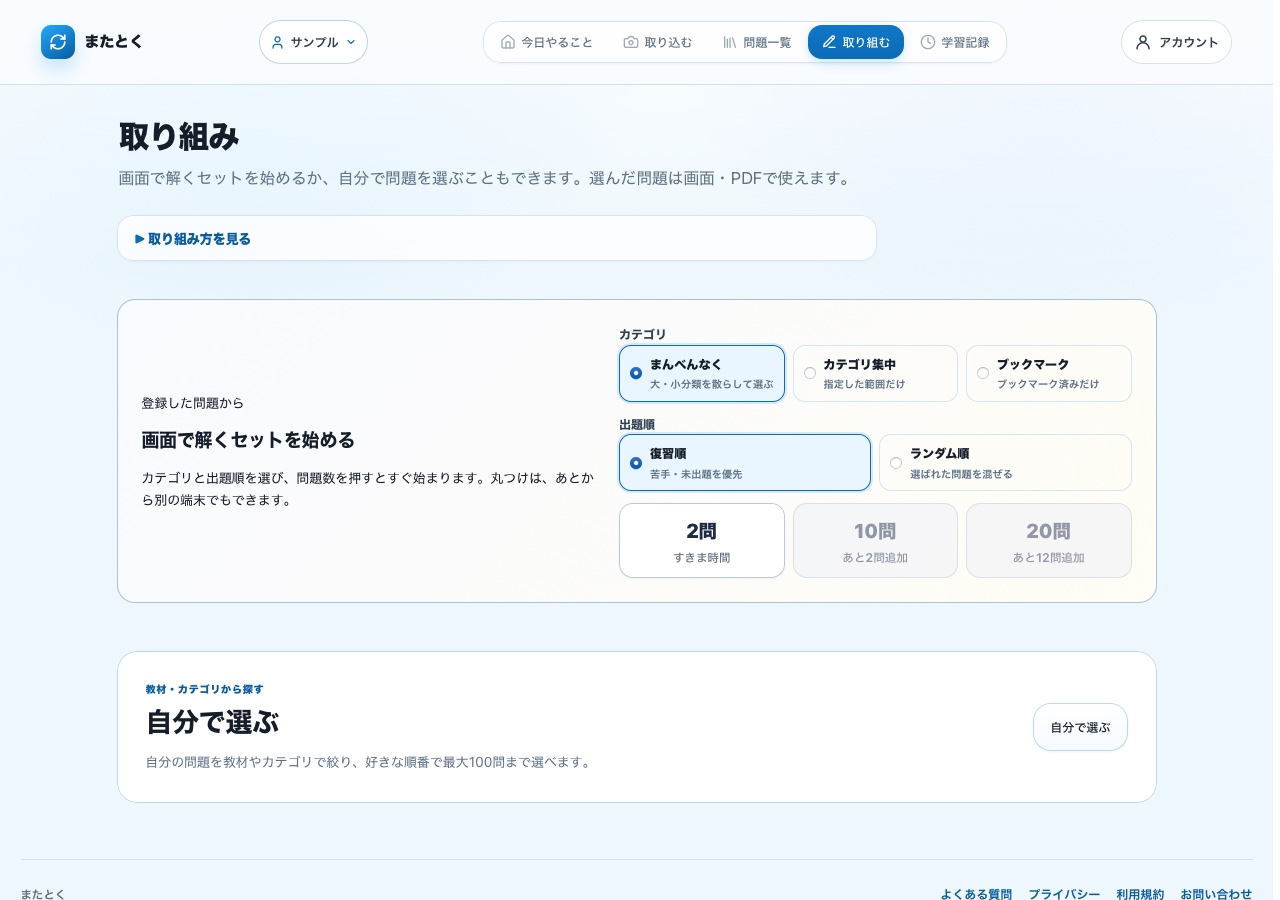Open 利用規約 footer link

click(1140, 894)
